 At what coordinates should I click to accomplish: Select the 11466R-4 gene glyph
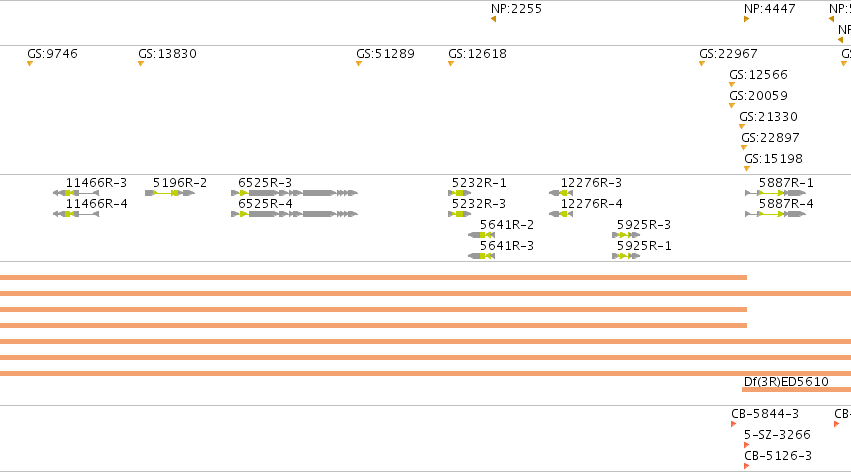pos(76,214)
